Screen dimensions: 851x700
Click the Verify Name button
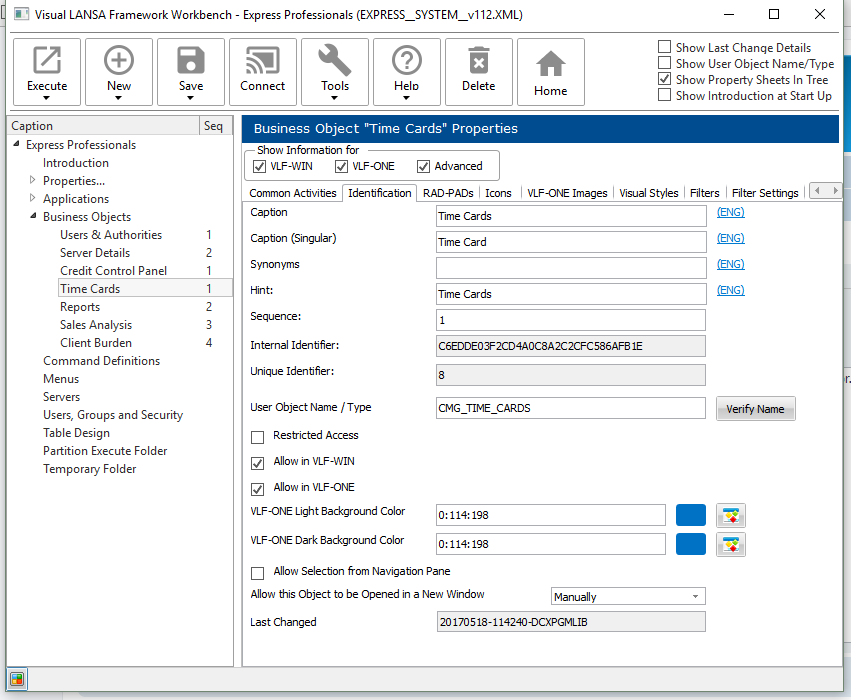click(755, 409)
